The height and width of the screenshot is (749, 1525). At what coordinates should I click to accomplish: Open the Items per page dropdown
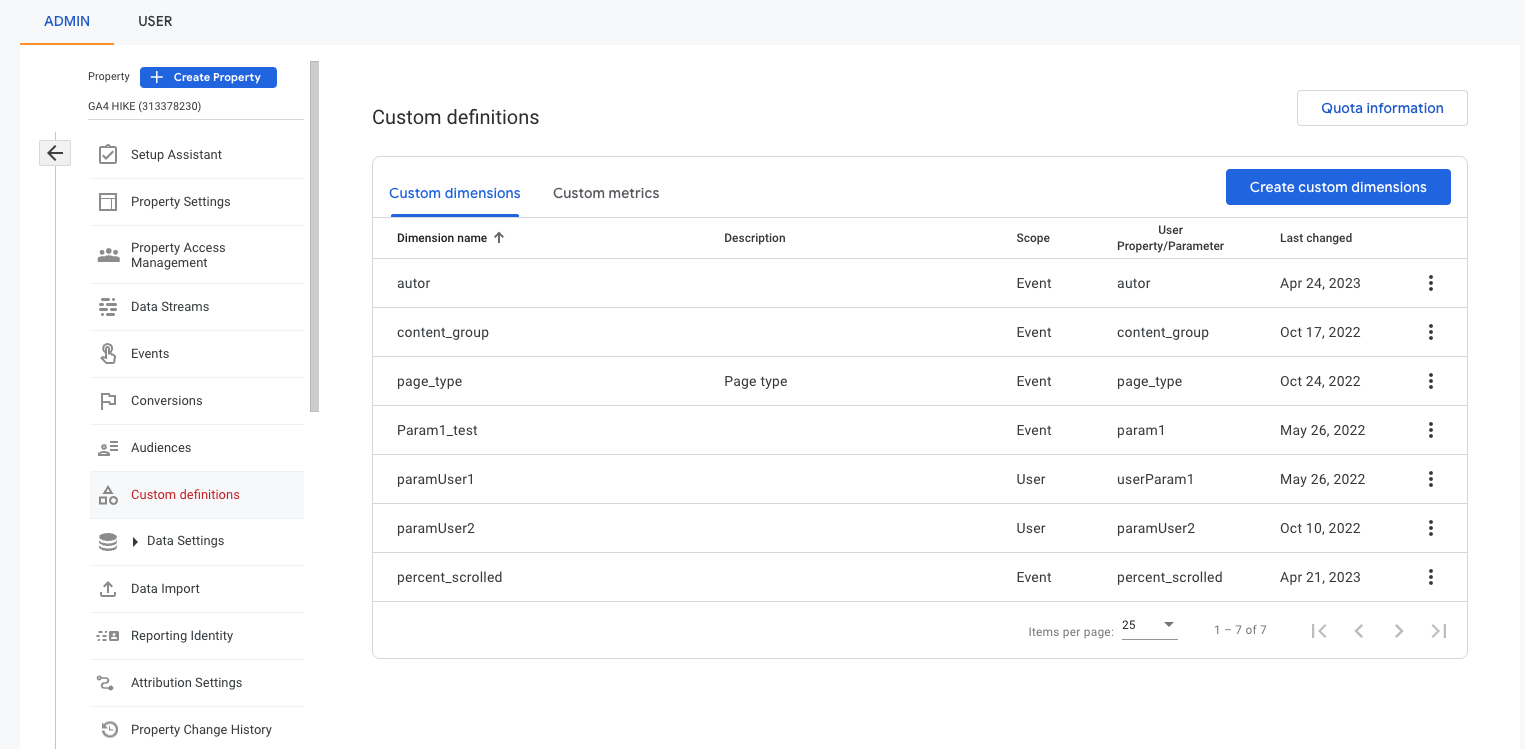(1149, 626)
